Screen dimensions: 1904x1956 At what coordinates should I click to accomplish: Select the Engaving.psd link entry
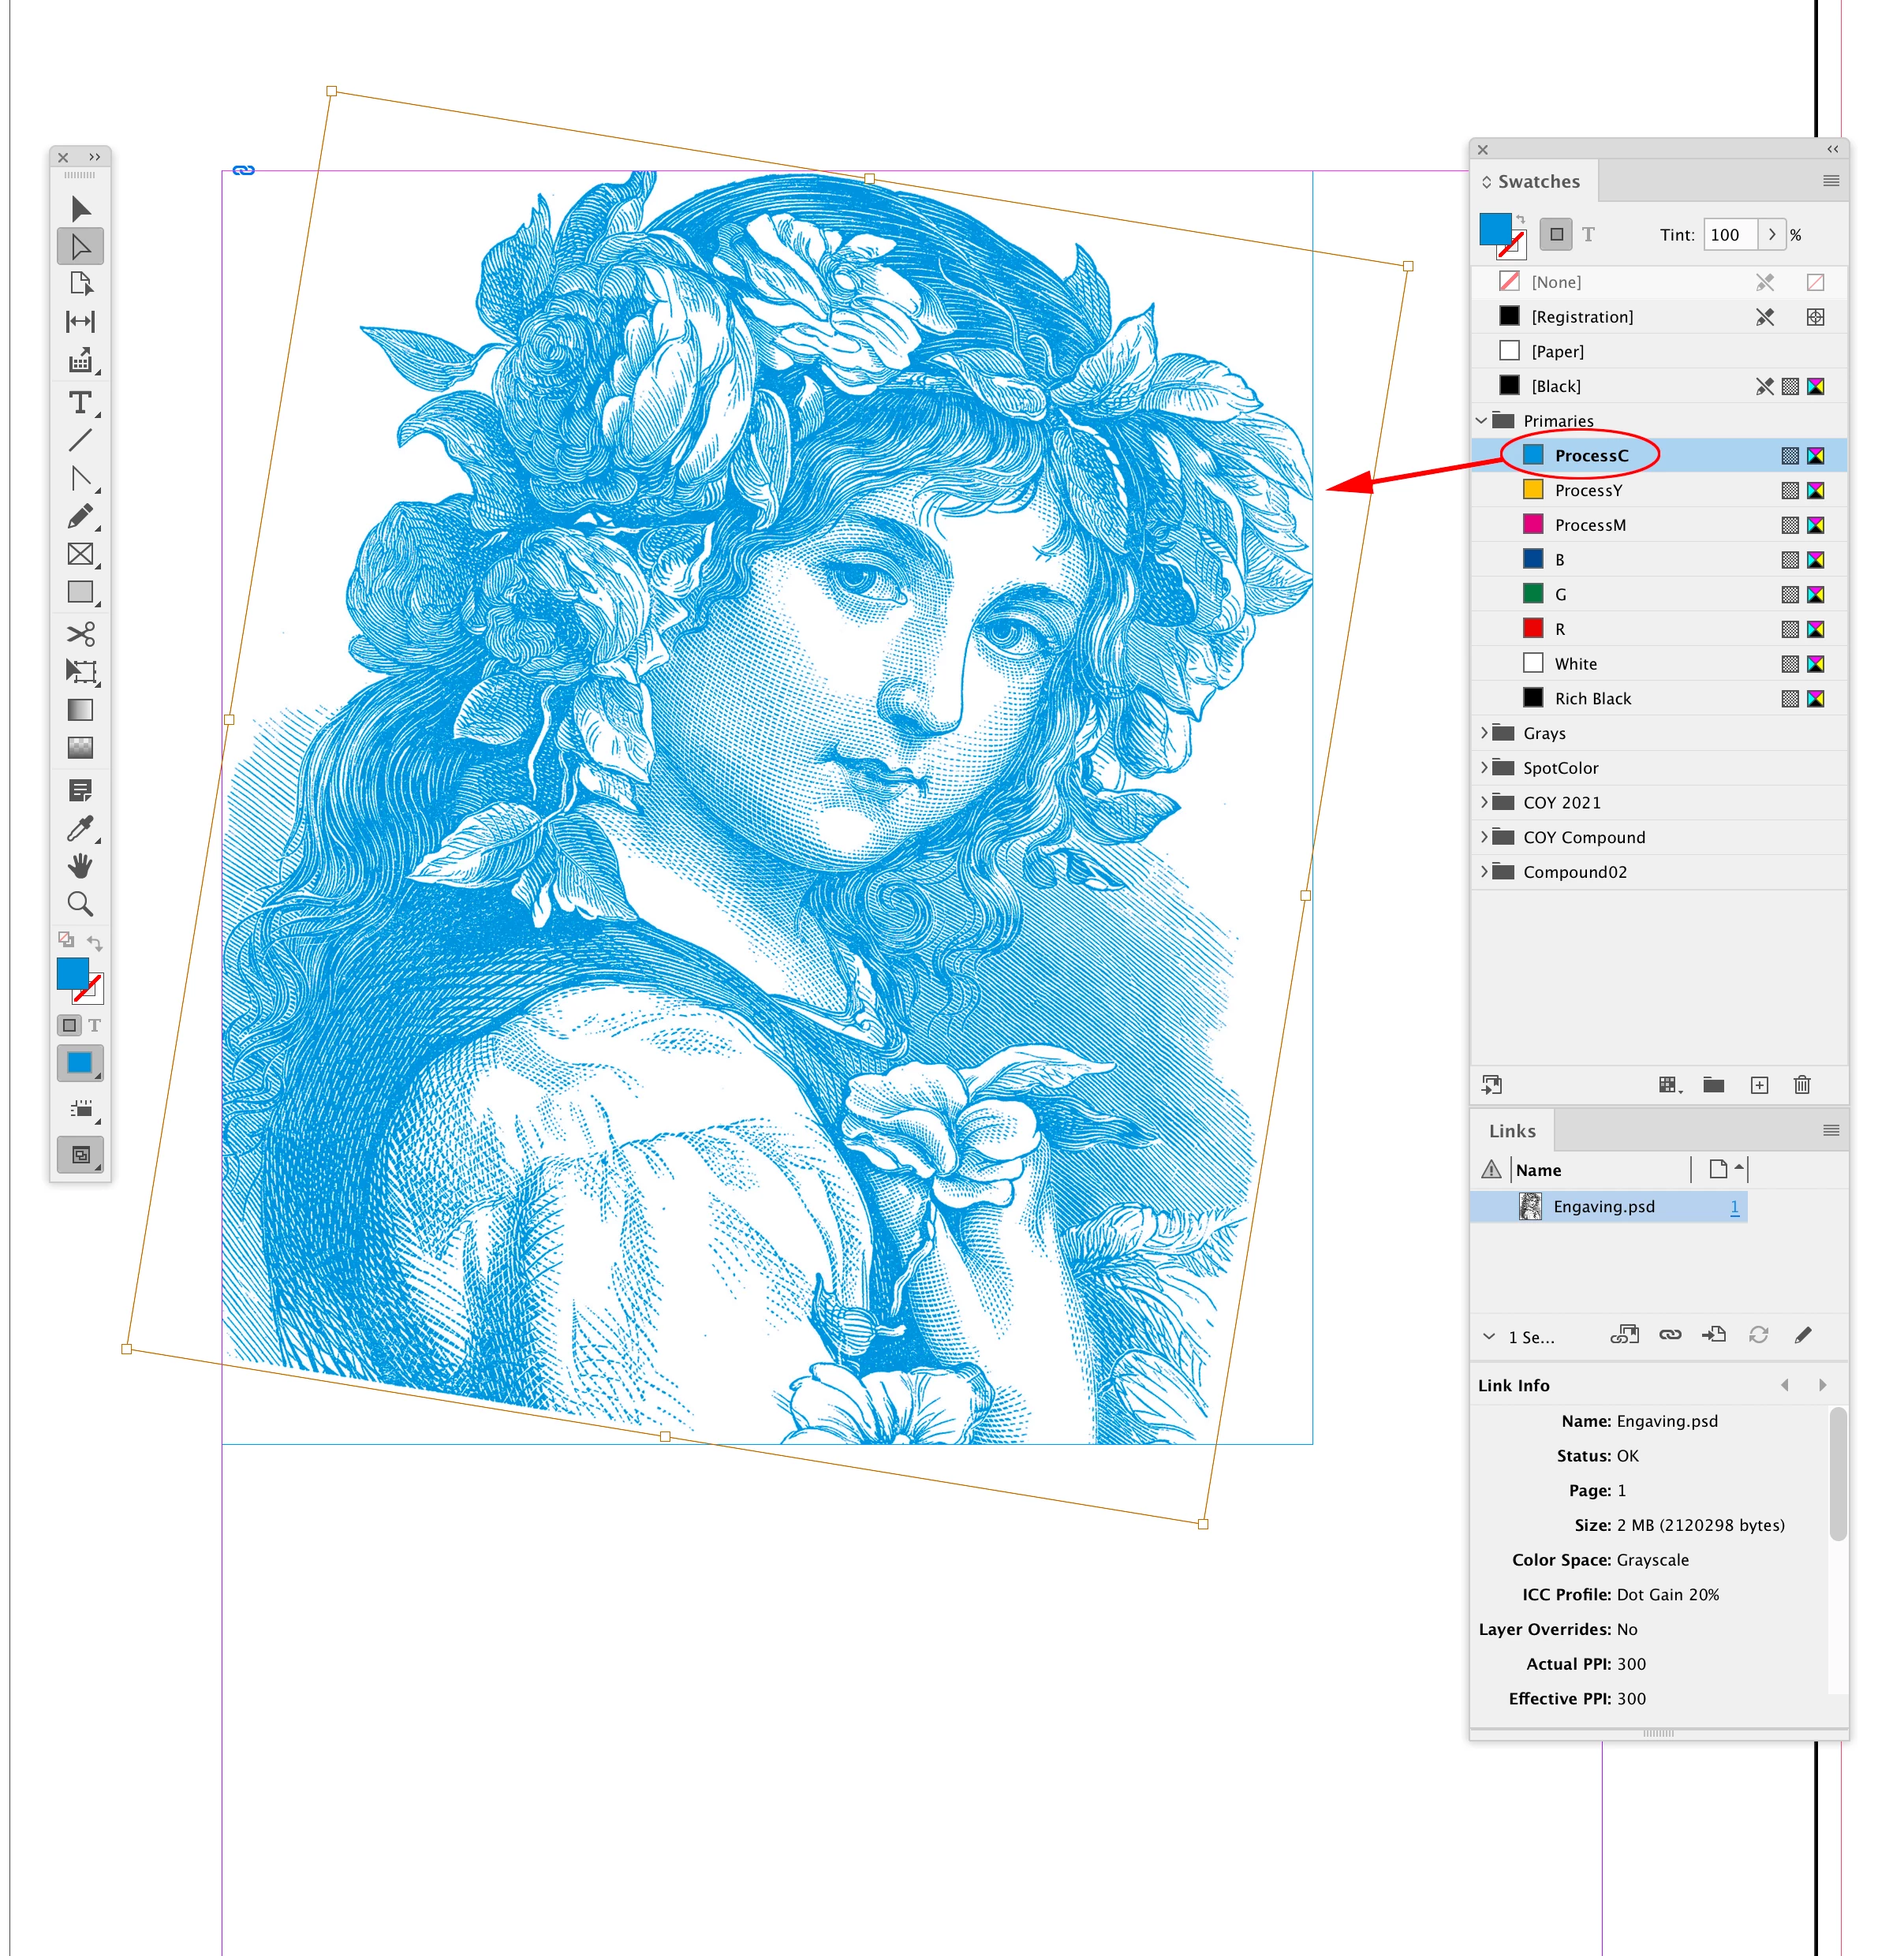[1603, 1207]
